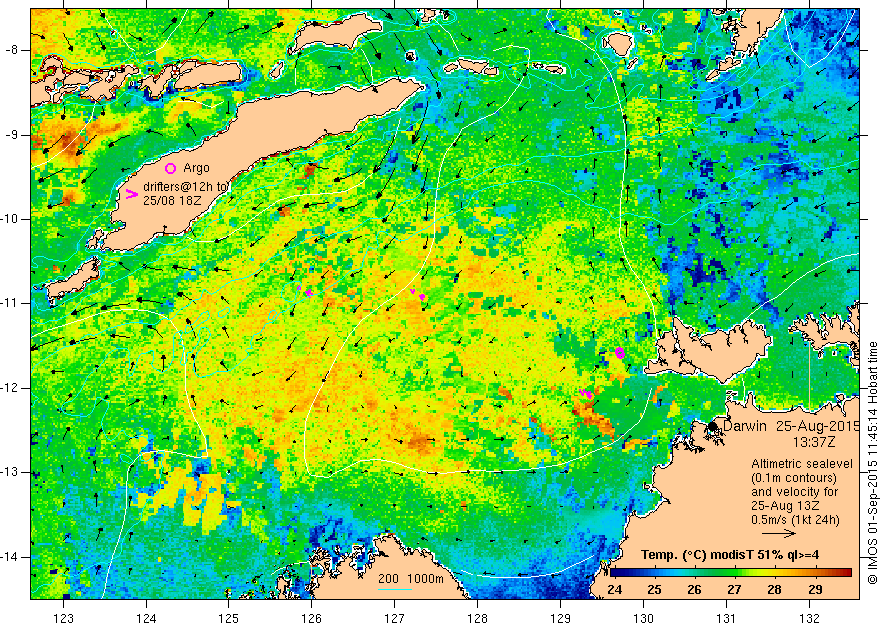
Task: Click the magenta drifter arrow legend marker
Action: (x=132, y=194)
